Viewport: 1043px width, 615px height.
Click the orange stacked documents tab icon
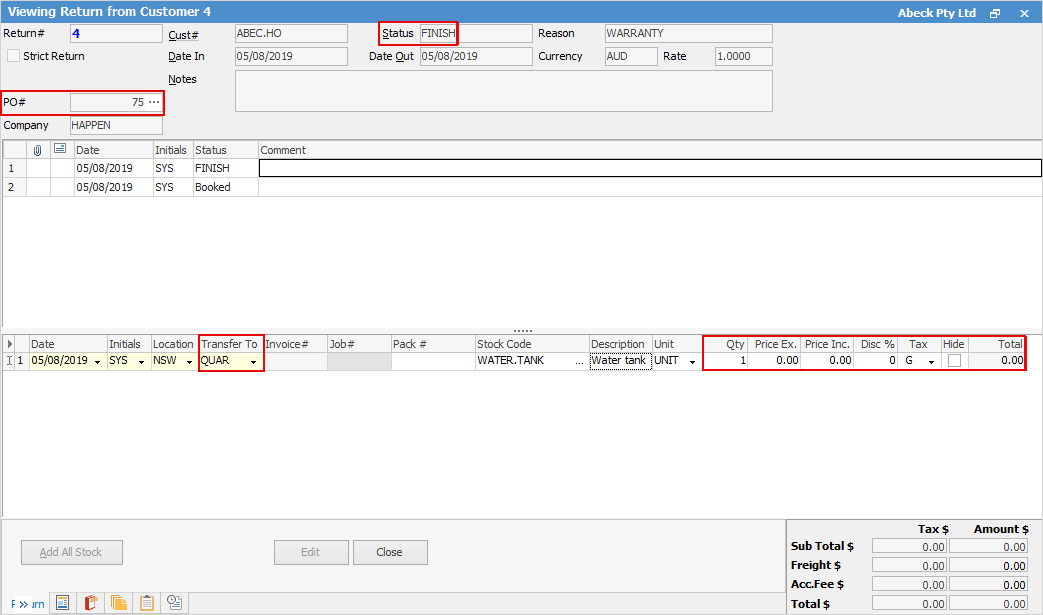click(119, 603)
